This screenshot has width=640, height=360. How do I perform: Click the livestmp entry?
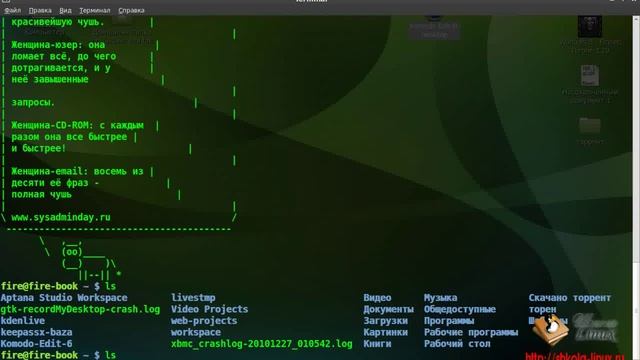coord(193,298)
